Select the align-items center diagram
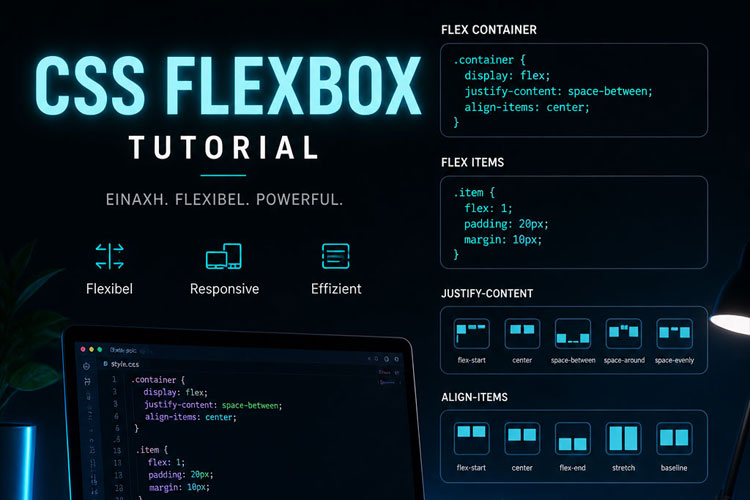 [522, 438]
